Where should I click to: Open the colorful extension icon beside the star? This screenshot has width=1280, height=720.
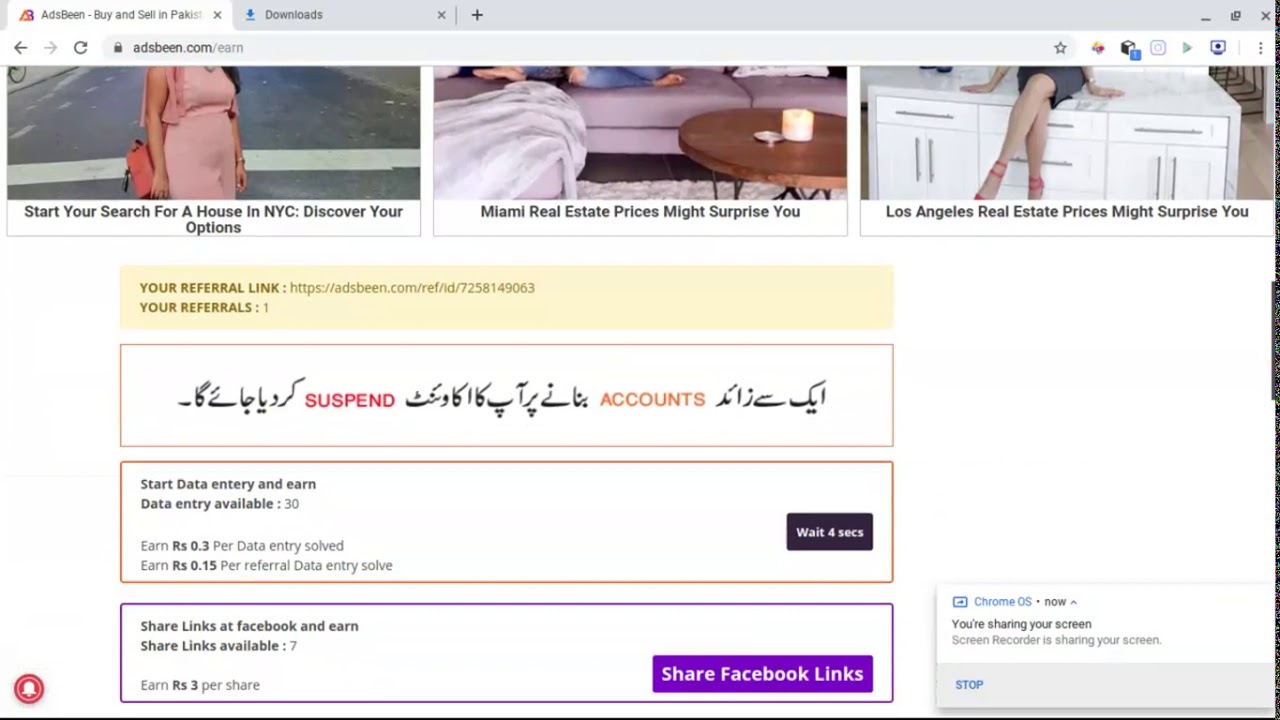click(x=1098, y=47)
